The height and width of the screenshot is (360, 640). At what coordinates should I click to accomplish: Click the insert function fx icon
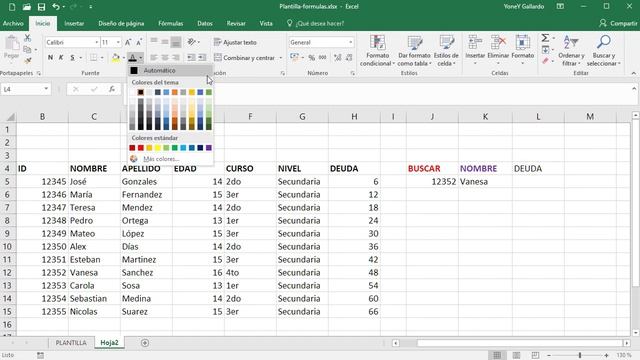[x=112, y=89]
